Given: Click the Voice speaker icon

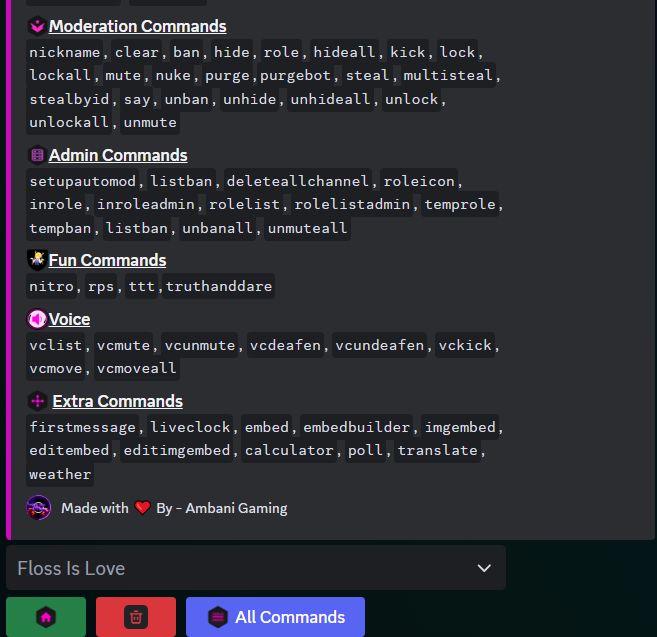Looking at the screenshot, I should (x=37, y=319).
